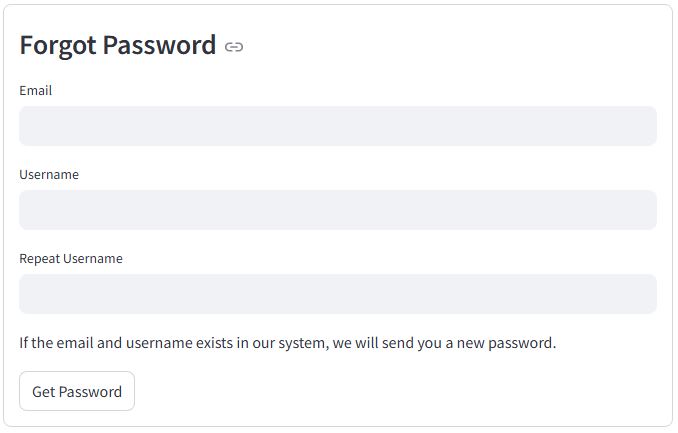Place cursor in the text box under Email
678x433 pixels.
[x=338, y=126]
